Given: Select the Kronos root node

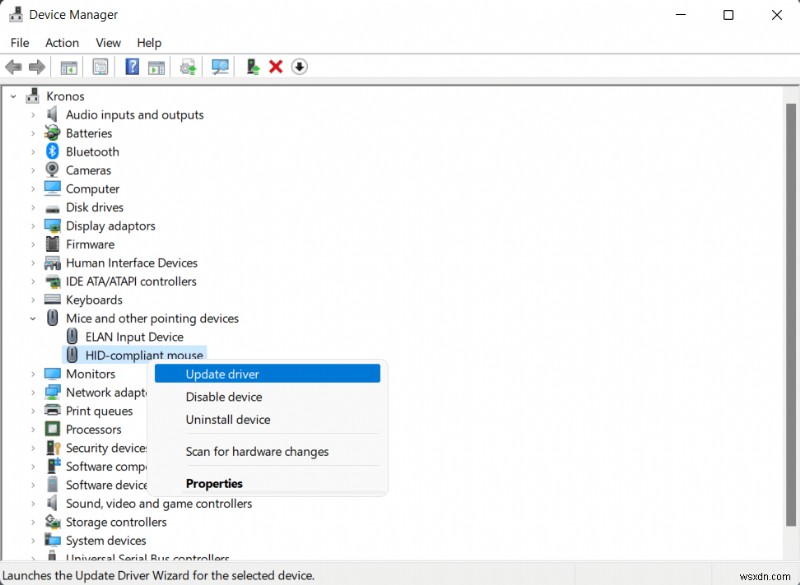Looking at the screenshot, I should coord(64,95).
